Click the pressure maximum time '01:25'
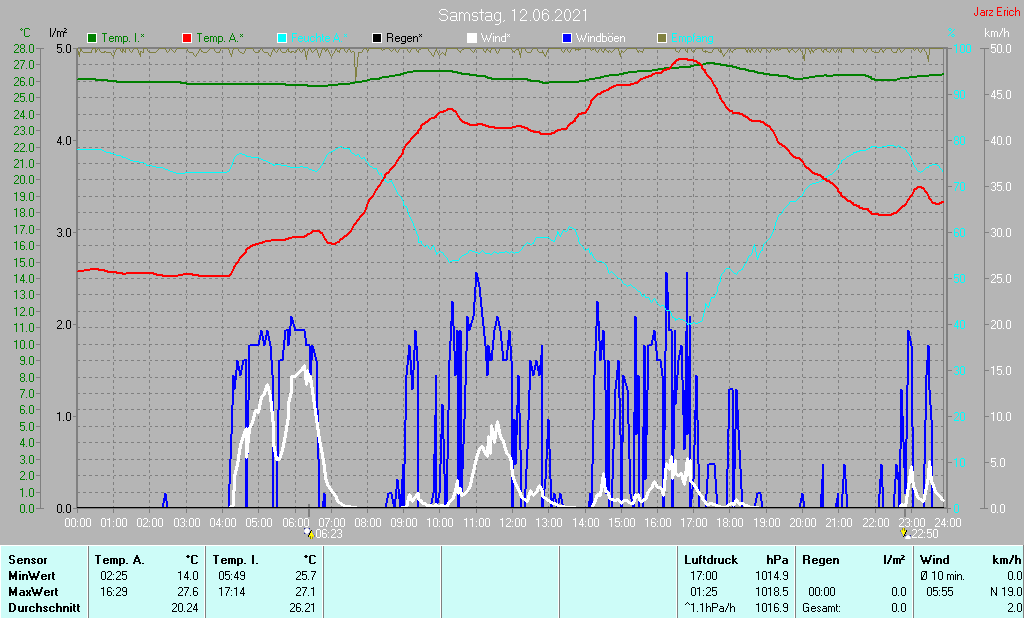Screen dimensions: 1024x618 coord(704,592)
